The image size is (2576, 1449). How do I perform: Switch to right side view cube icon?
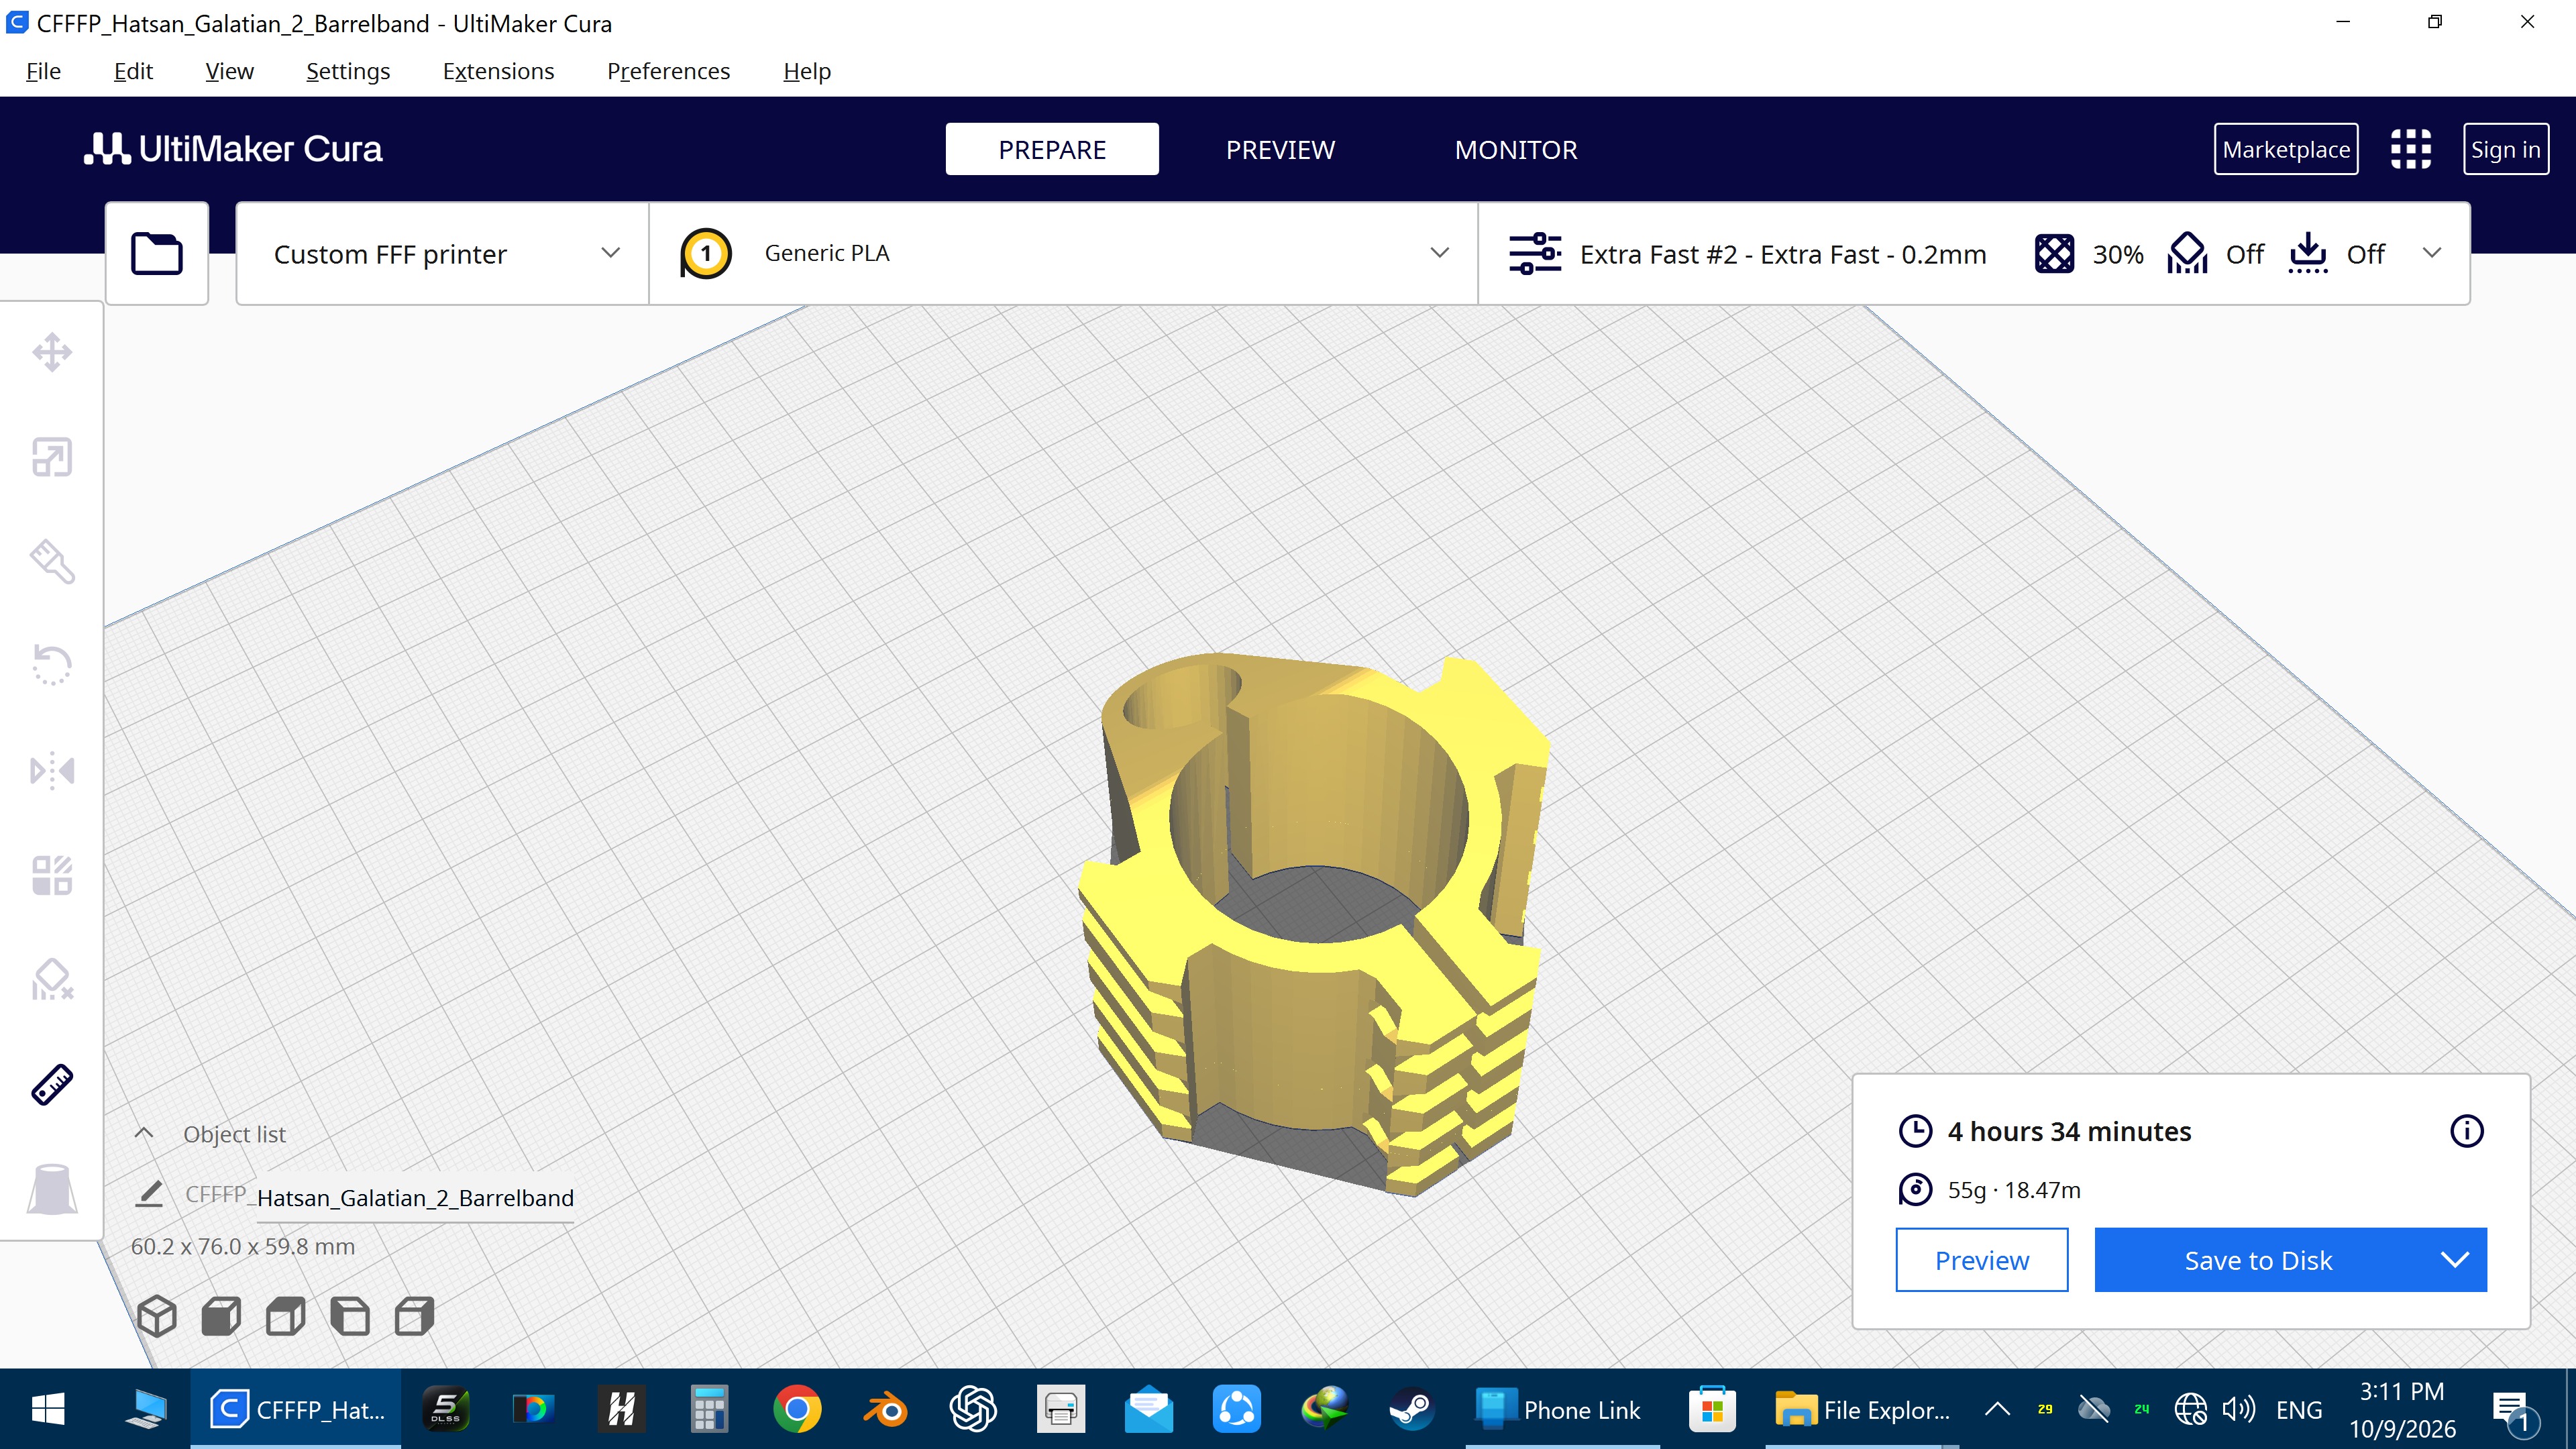coord(414,1316)
